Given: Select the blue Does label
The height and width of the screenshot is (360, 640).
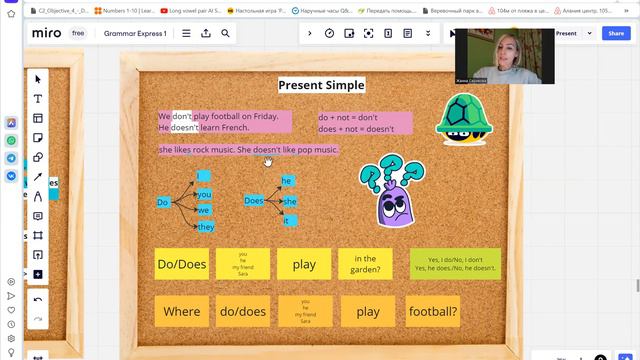Looking at the screenshot, I should (x=254, y=200).
